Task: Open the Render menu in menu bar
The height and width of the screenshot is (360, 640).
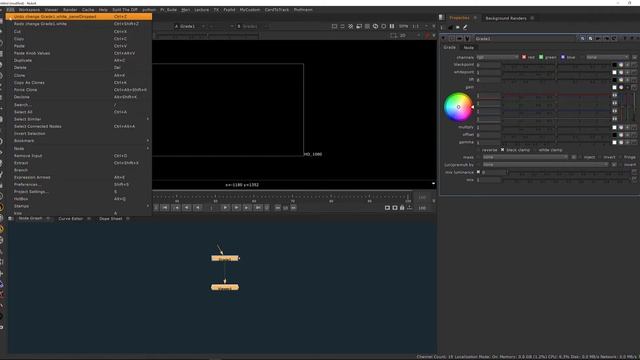Action: 70,9
